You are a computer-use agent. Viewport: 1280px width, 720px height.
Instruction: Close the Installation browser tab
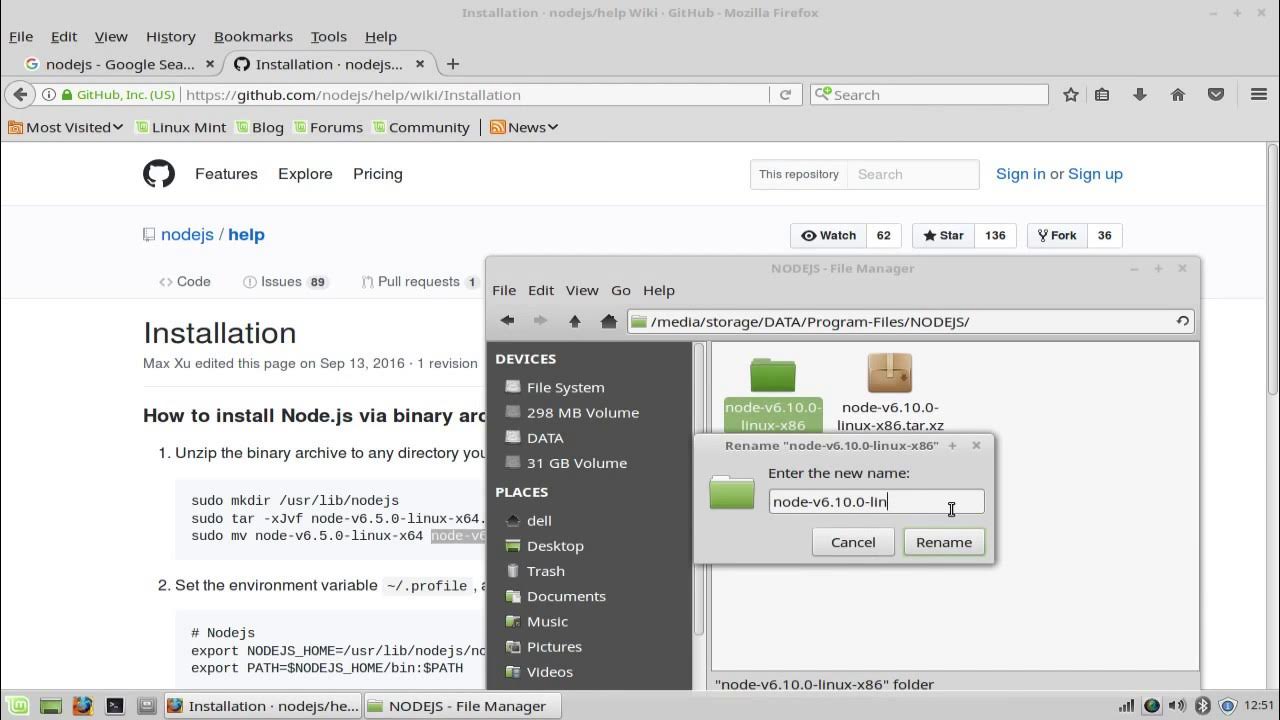pos(420,64)
